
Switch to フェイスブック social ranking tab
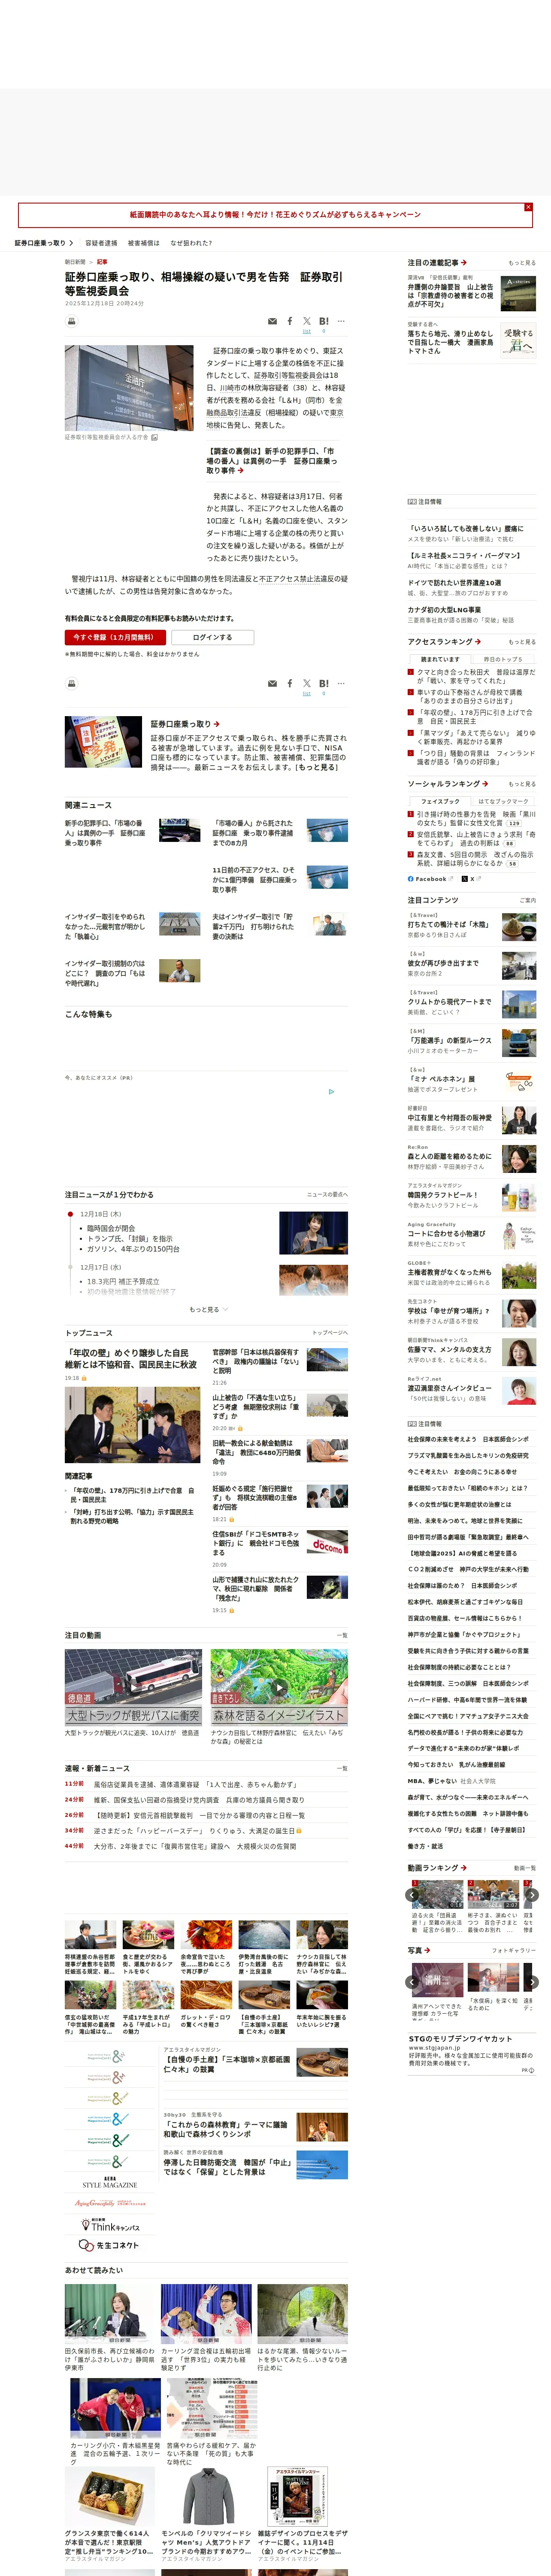tap(440, 801)
